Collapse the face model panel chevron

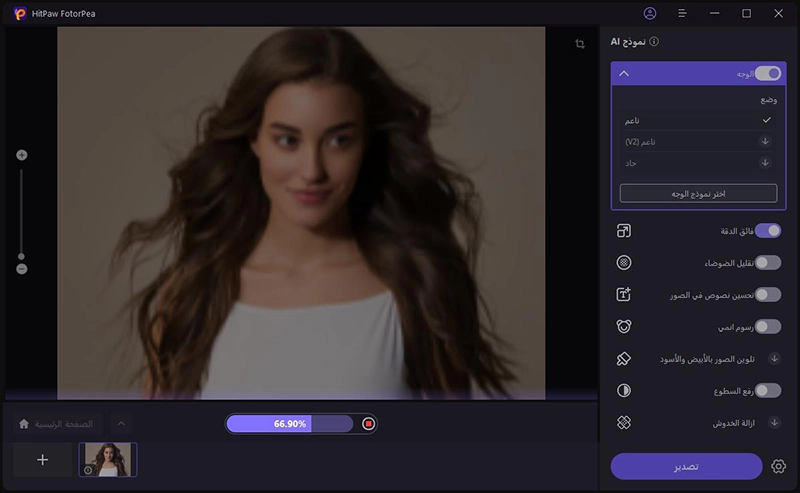tap(624, 73)
